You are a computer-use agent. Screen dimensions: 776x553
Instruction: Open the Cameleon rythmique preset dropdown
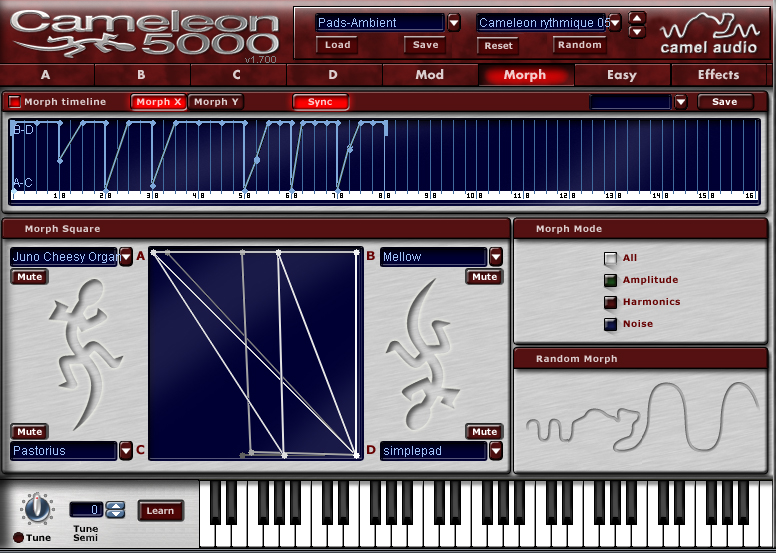[x=615, y=23]
